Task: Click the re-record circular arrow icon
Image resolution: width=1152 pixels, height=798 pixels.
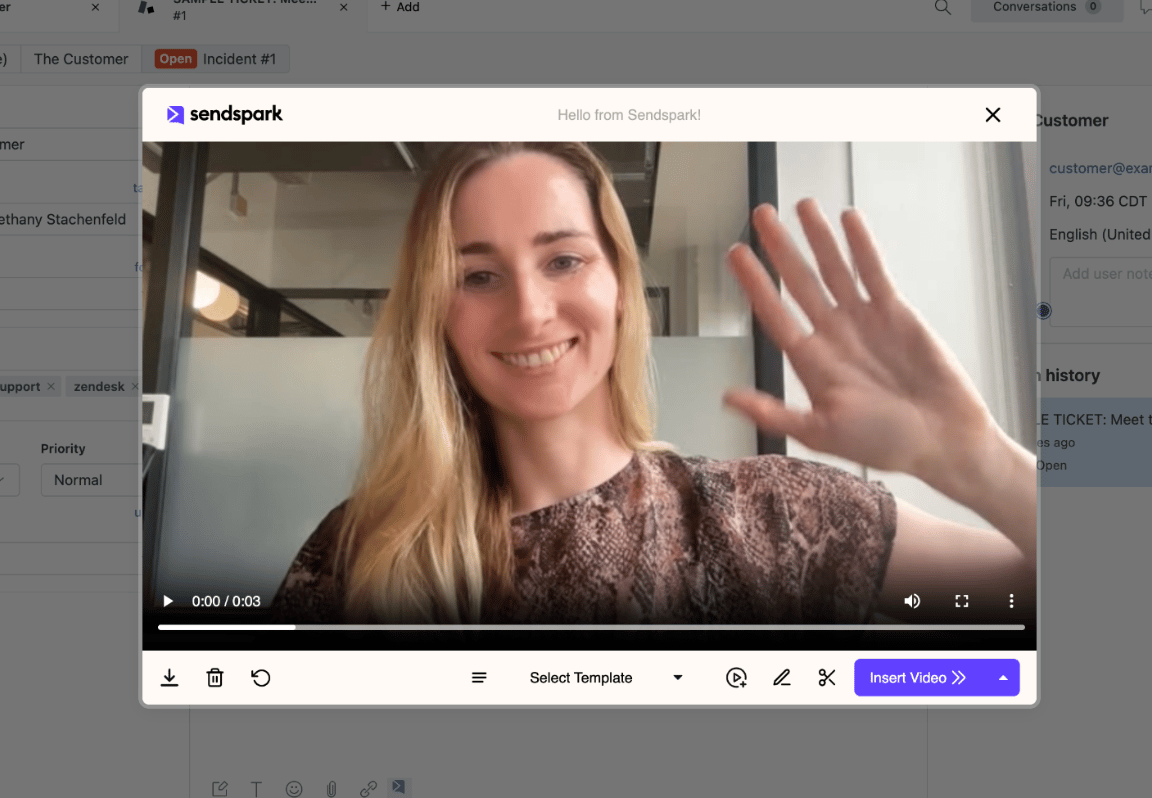Action: click(x=261, y=677)
